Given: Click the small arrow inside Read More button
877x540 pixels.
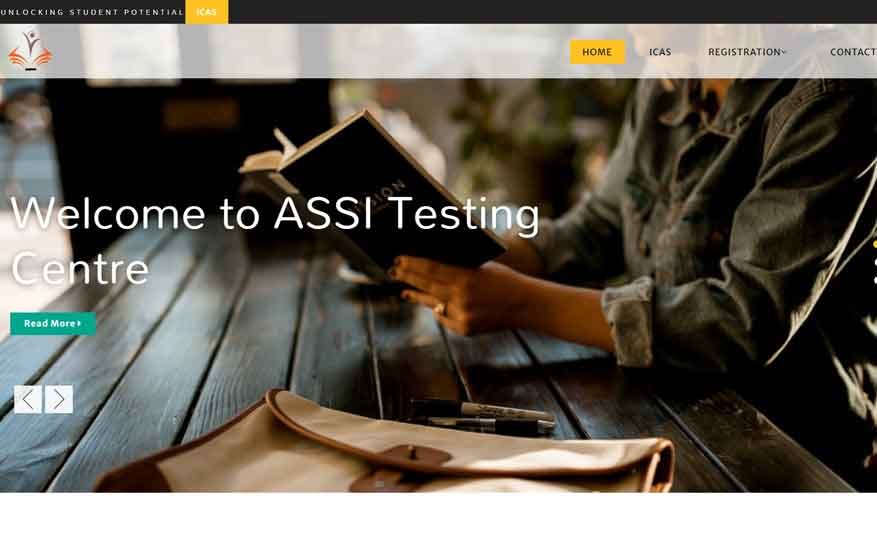Looking at the screenshot, I should (x=79, y=323).
